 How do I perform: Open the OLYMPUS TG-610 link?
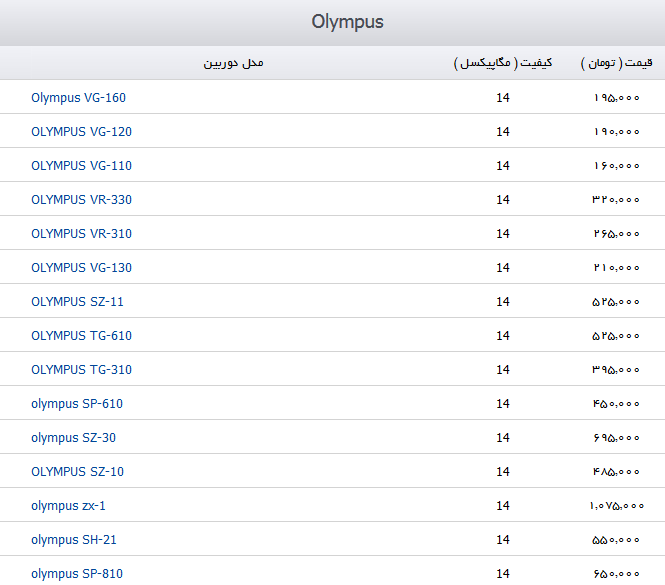click(x=81, y=336)
